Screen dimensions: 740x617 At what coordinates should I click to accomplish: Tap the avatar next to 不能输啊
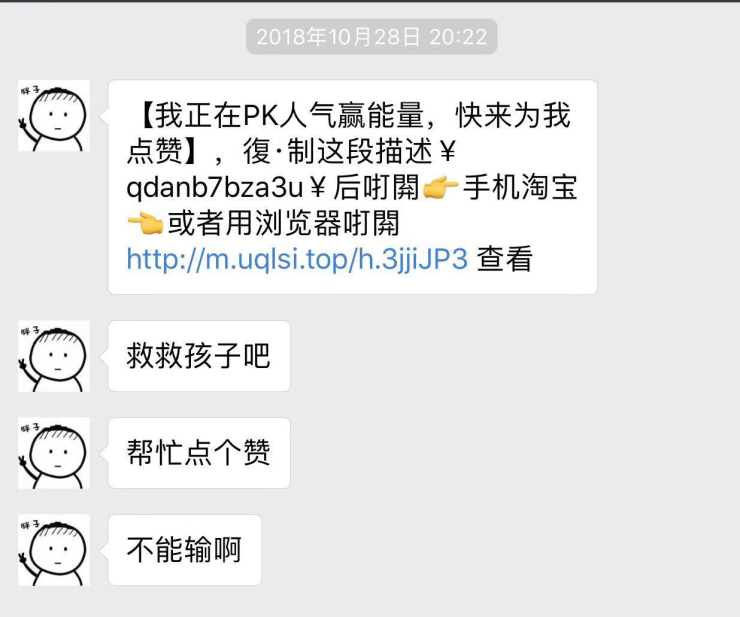pyautogui.click(x=54, y=550)
